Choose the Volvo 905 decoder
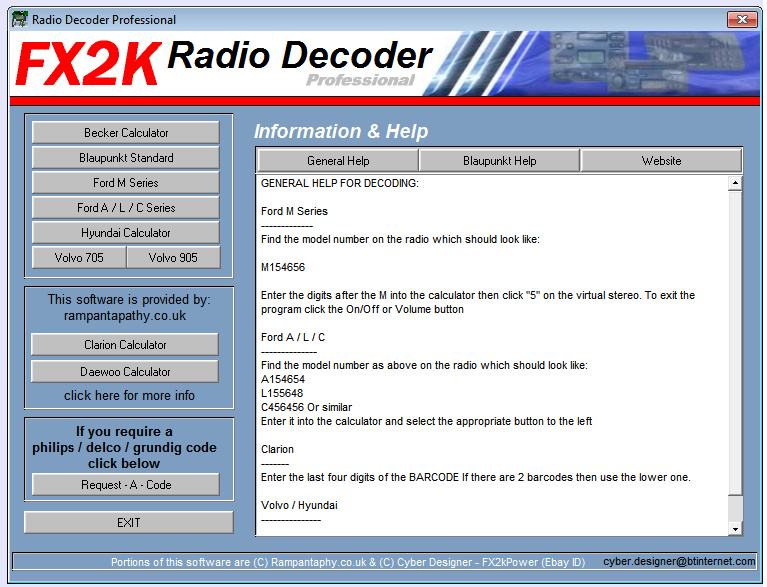 tap(173, 257)
